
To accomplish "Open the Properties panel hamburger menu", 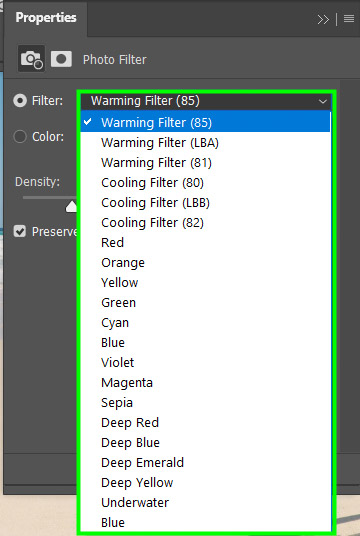I will click(x=349, y=19).
